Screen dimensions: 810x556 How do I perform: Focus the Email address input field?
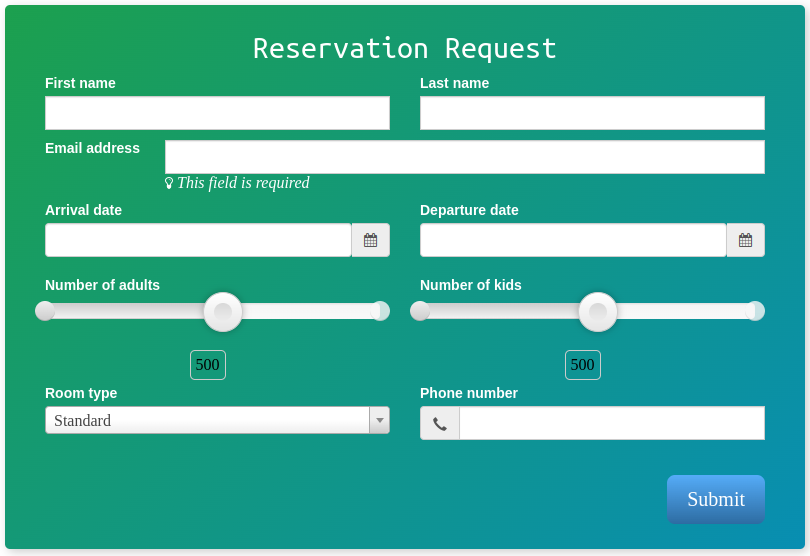(465, 157)
